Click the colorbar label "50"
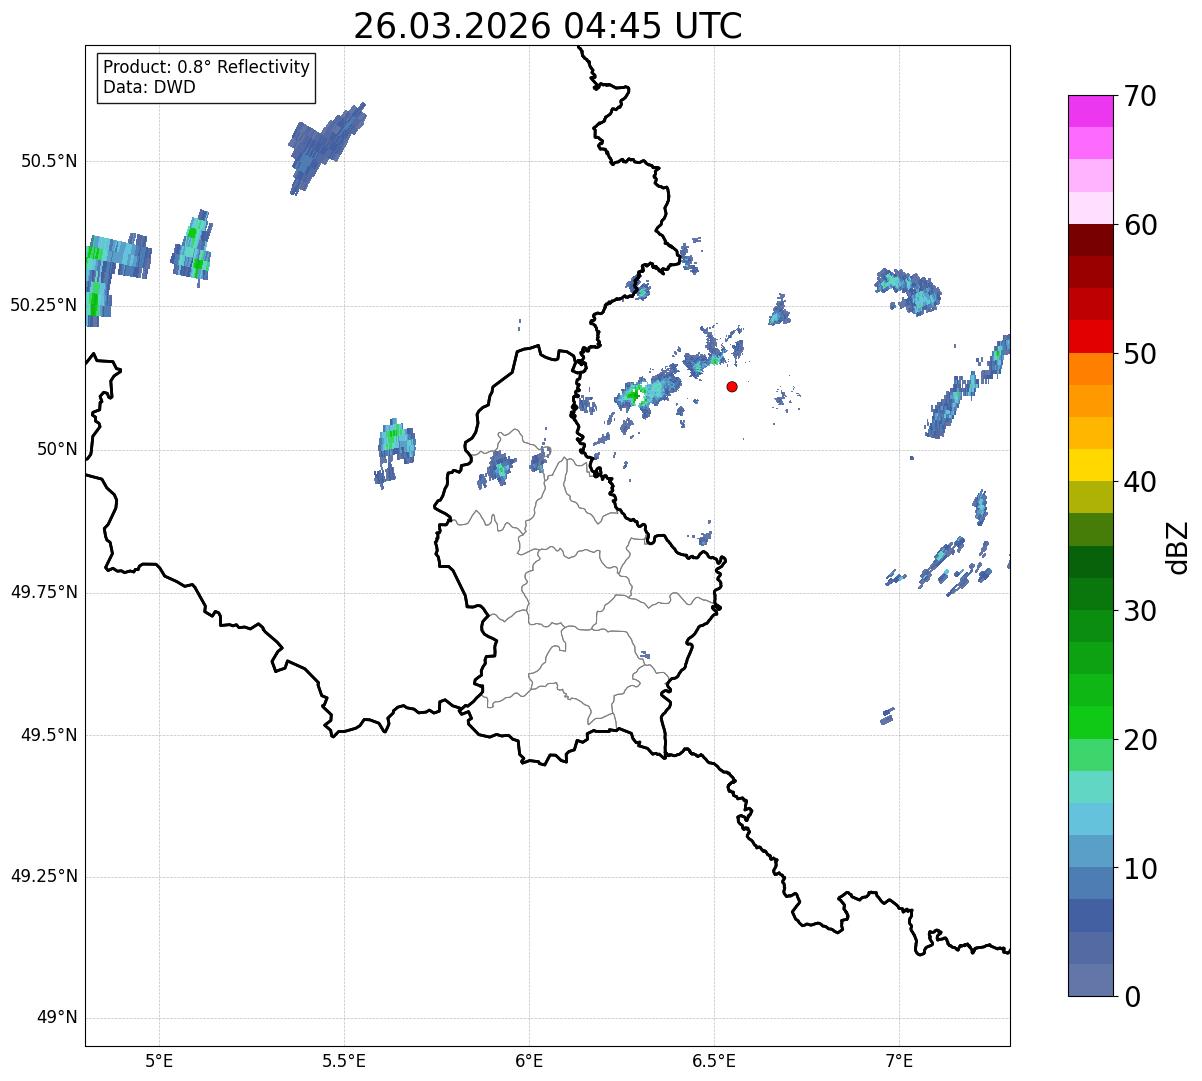 pyautogui.click(x=1141, y=354)
